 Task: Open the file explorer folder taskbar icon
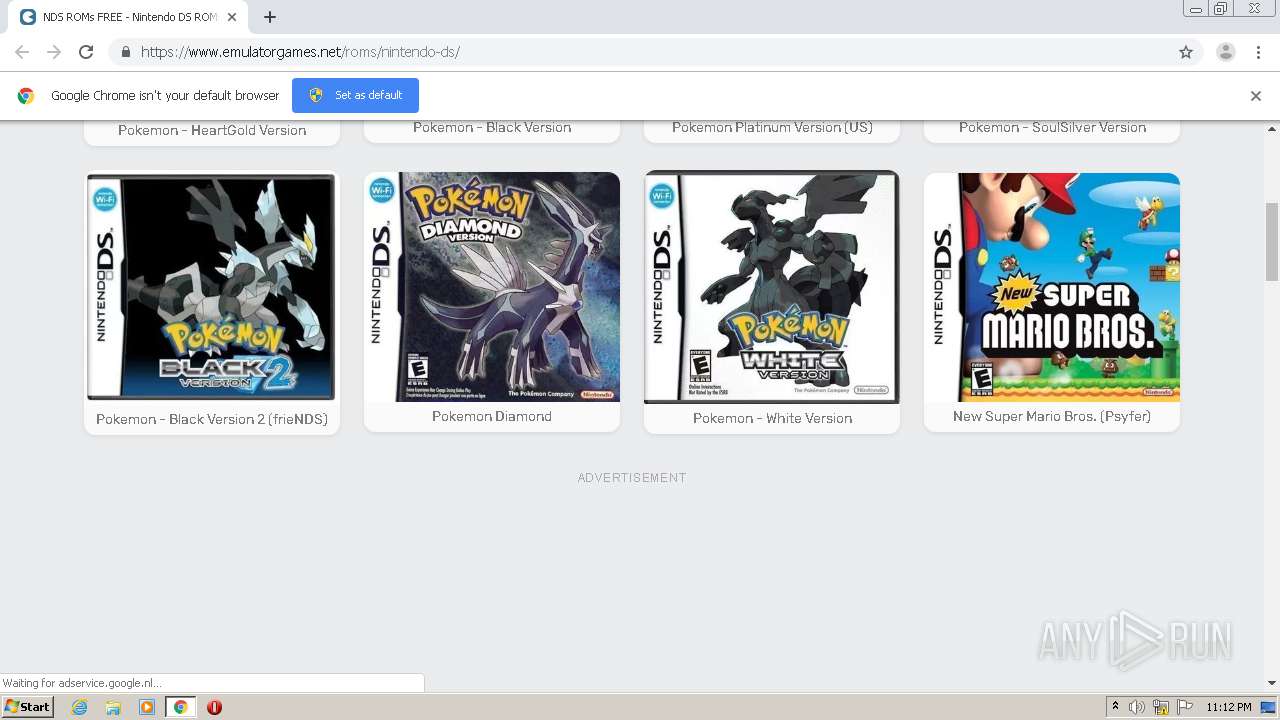coord(113,707)
